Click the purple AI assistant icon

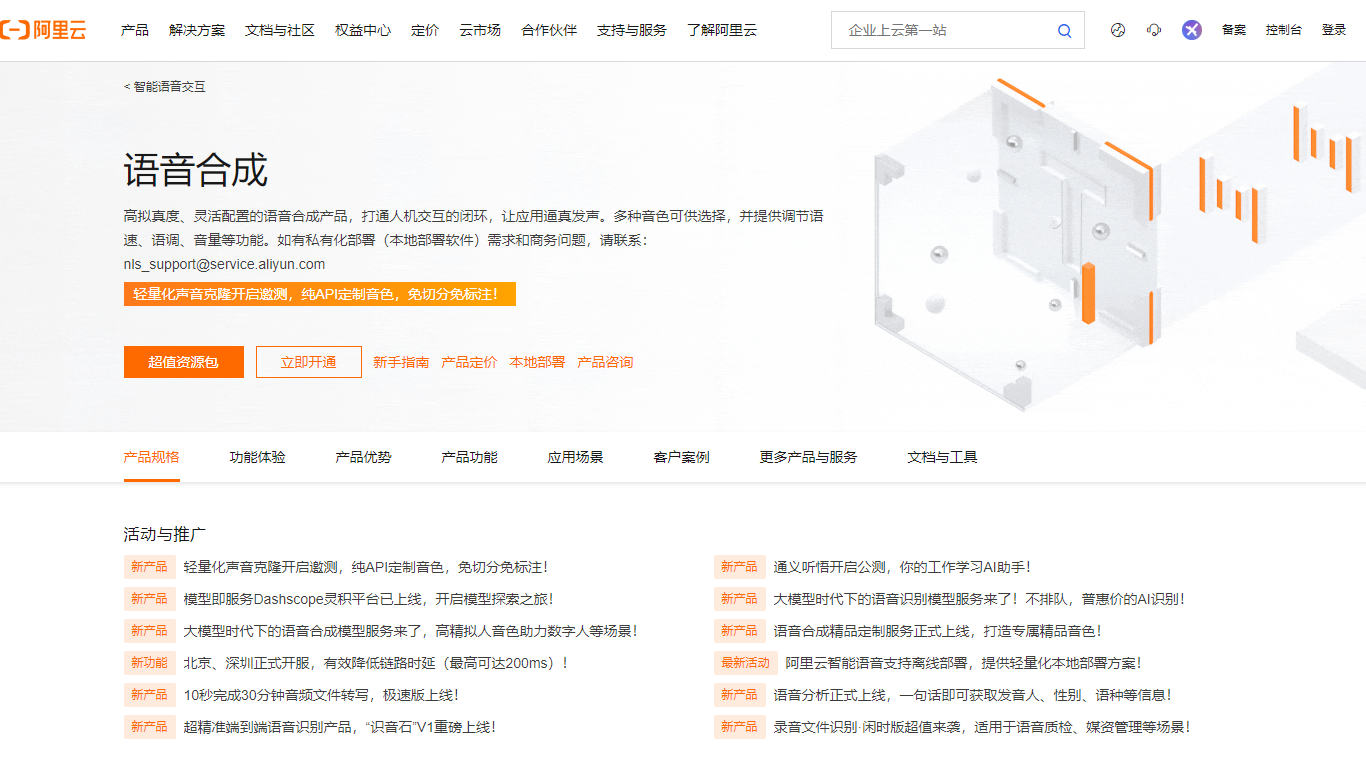click(x=1192, y=30)
